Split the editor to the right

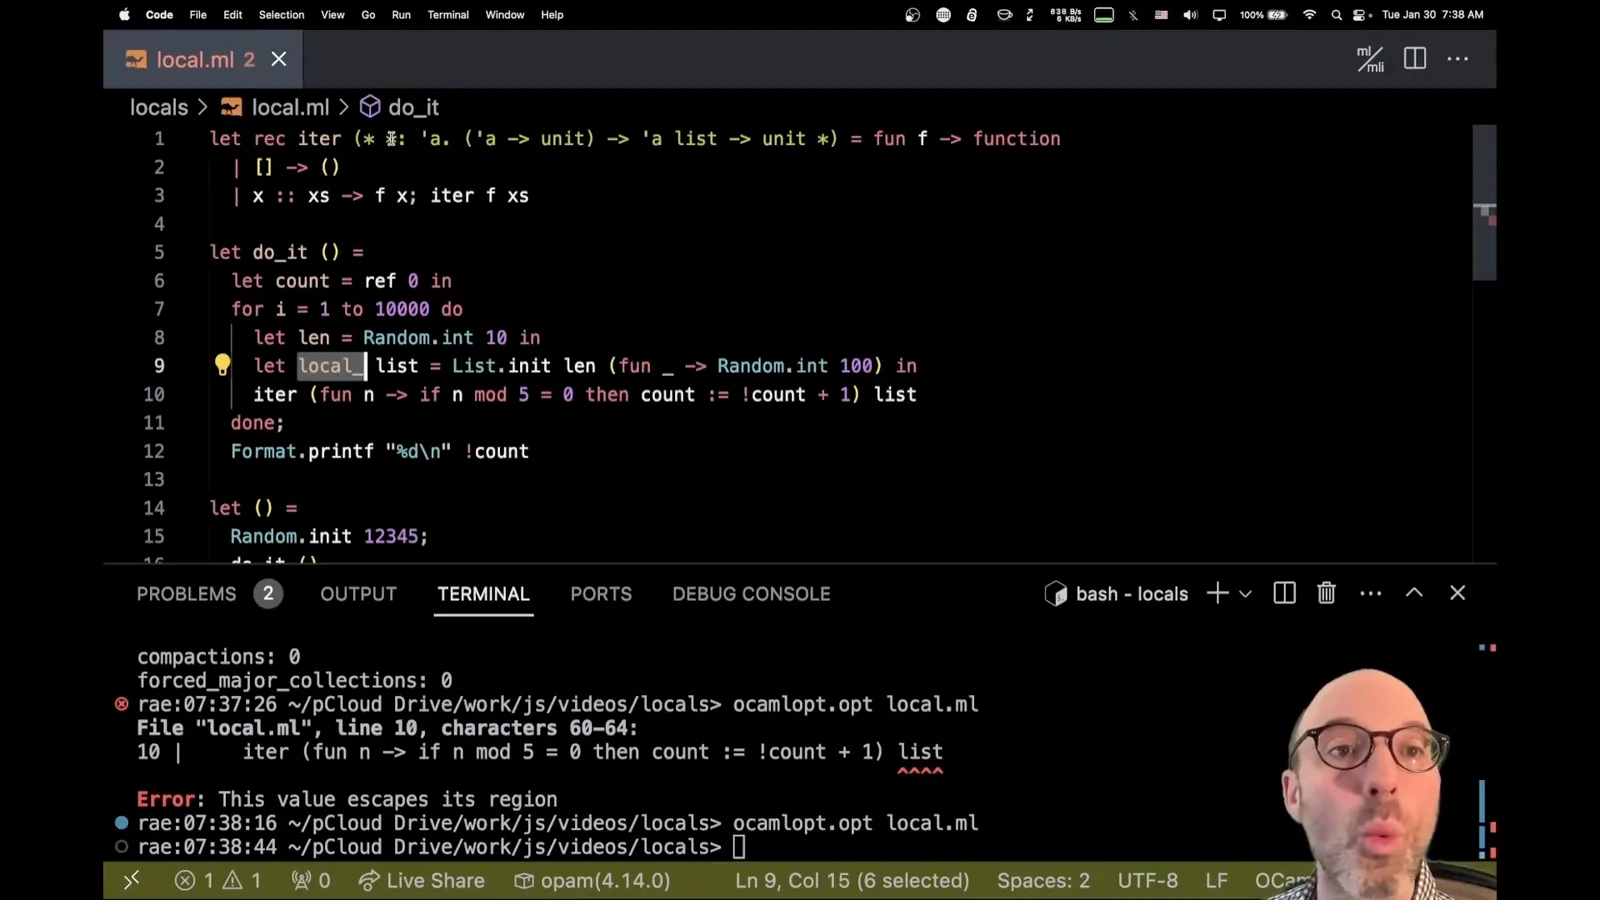pyautogui.click(x=1415, y=59)
